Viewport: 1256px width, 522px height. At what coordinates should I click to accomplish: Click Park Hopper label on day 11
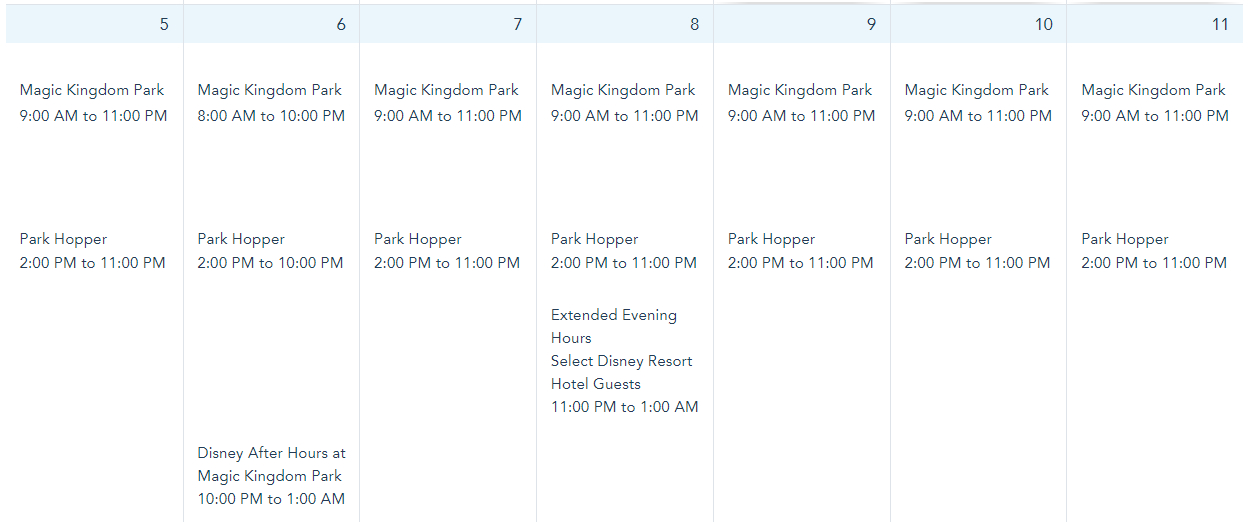pos(1125,239)
